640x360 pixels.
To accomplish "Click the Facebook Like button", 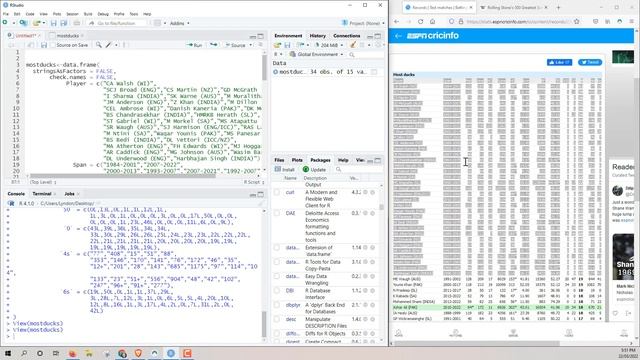I will (x=559, y=62).
